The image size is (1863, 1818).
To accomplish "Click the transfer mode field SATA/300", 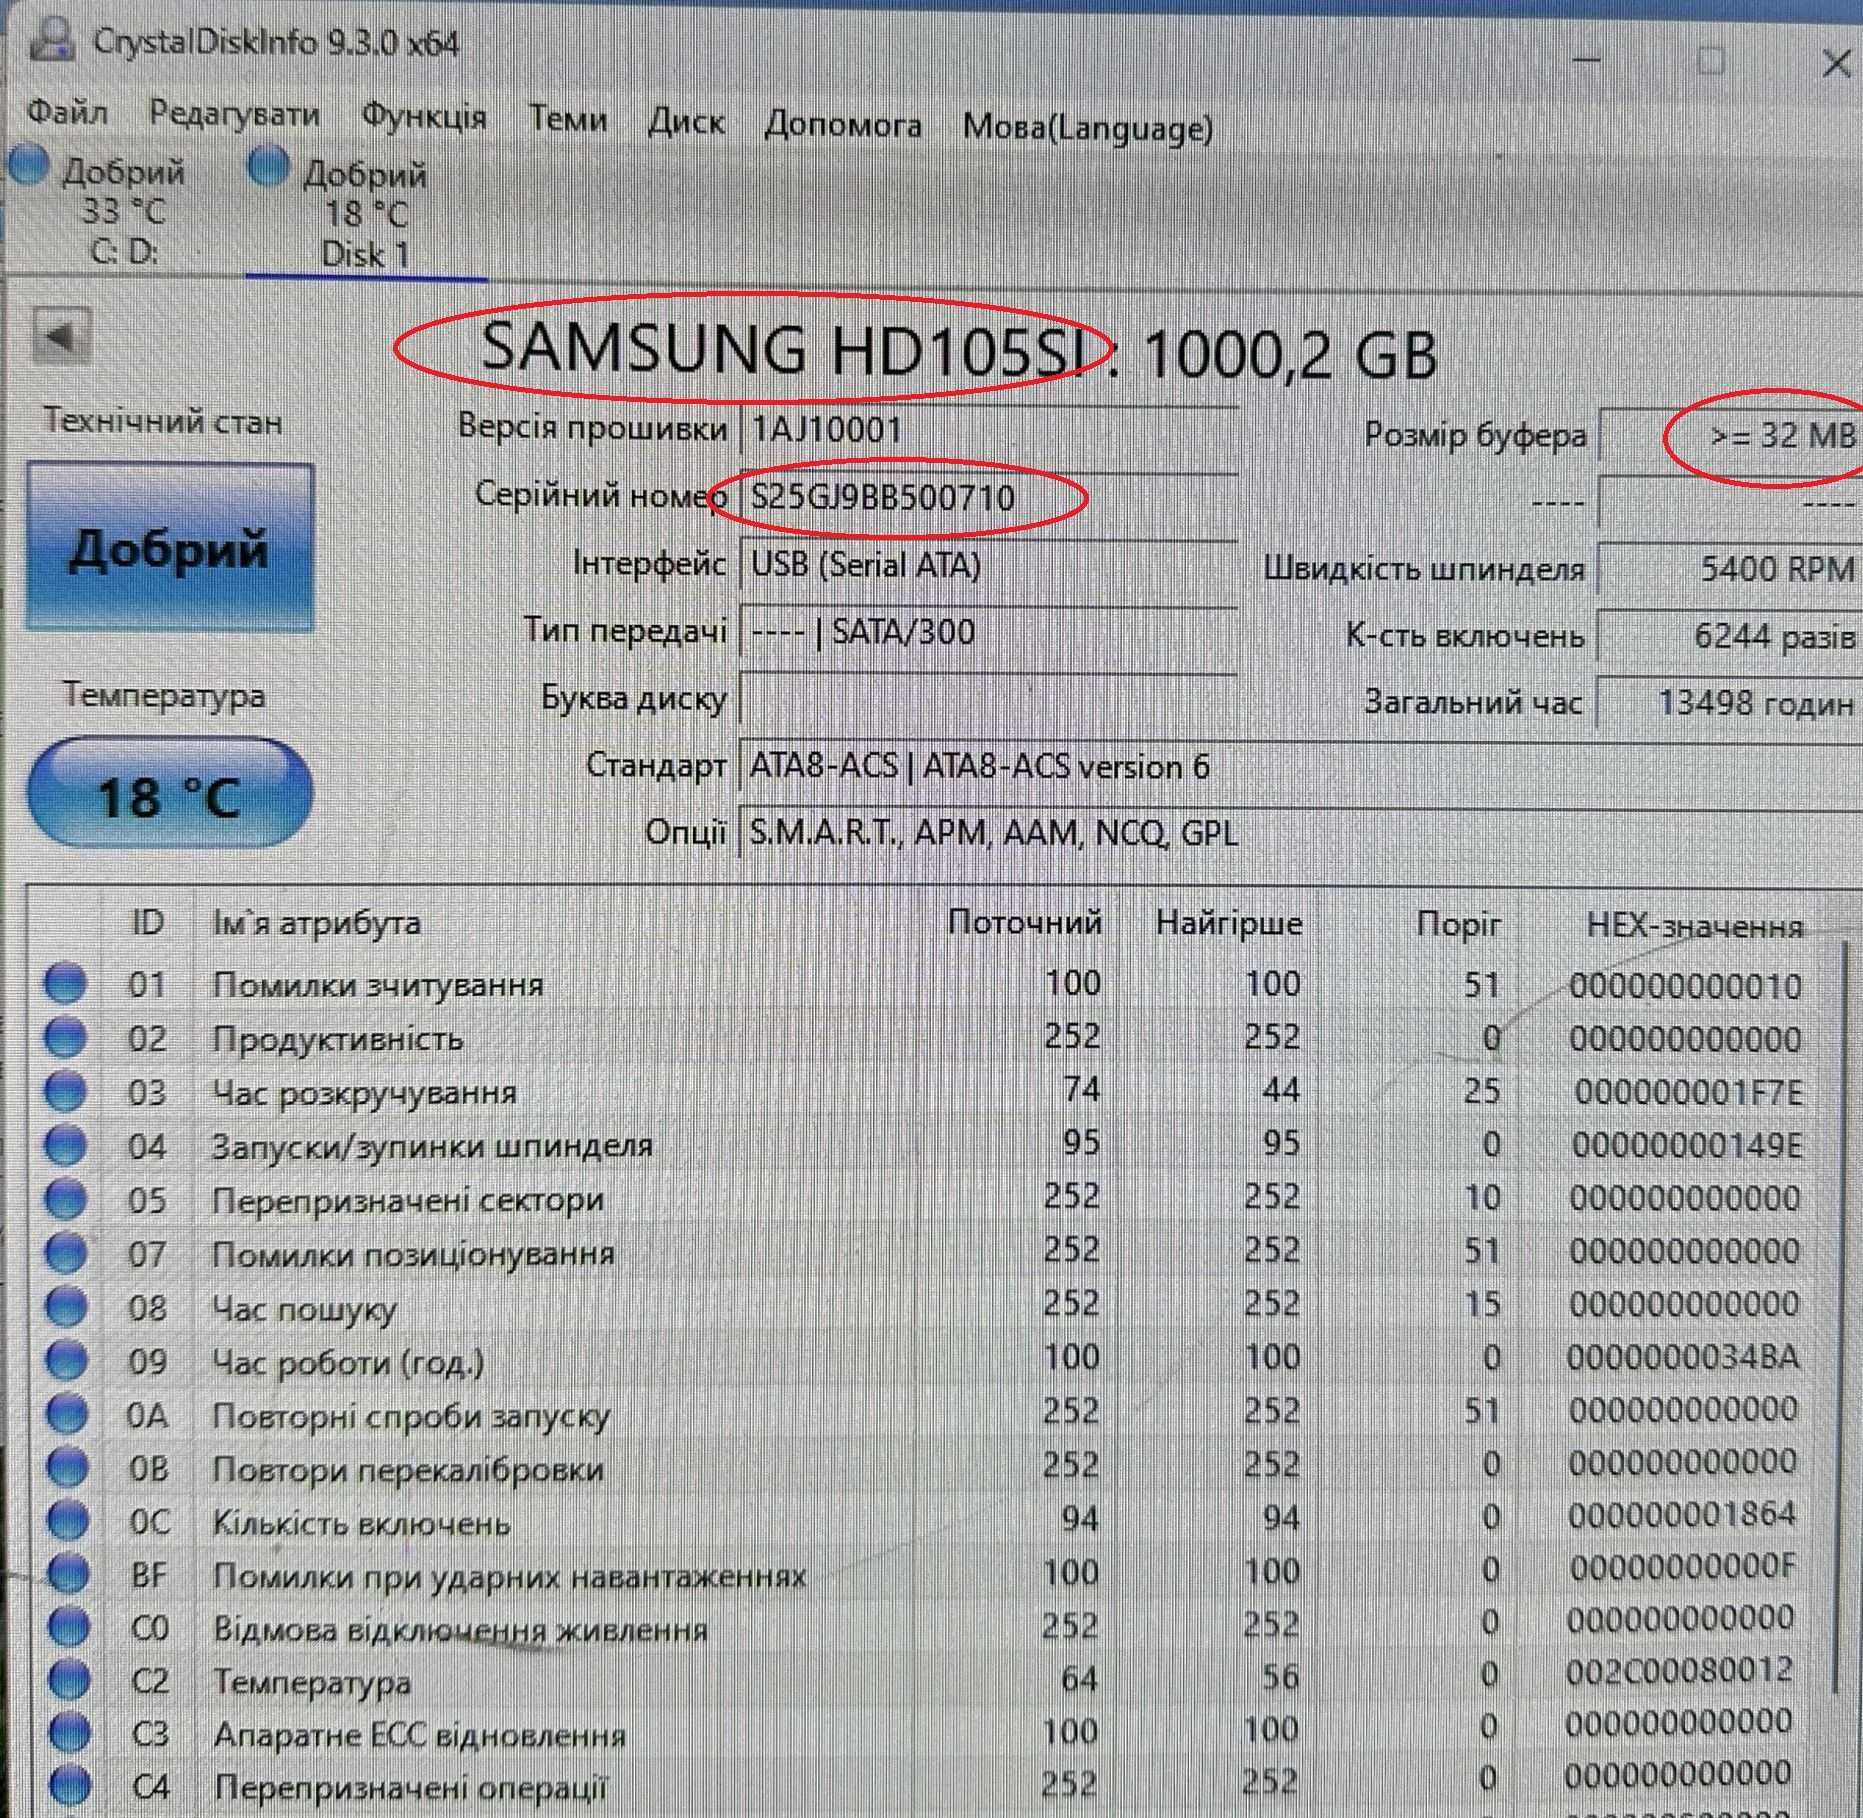I will pos(988,632).
